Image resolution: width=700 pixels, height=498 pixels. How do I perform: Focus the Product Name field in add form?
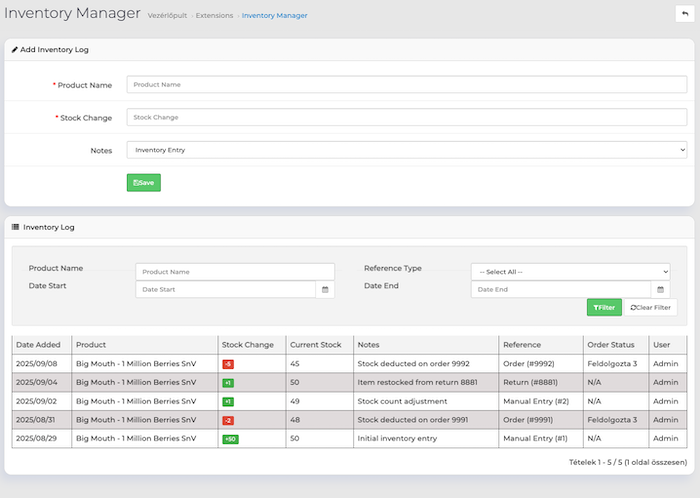[406, 85]
